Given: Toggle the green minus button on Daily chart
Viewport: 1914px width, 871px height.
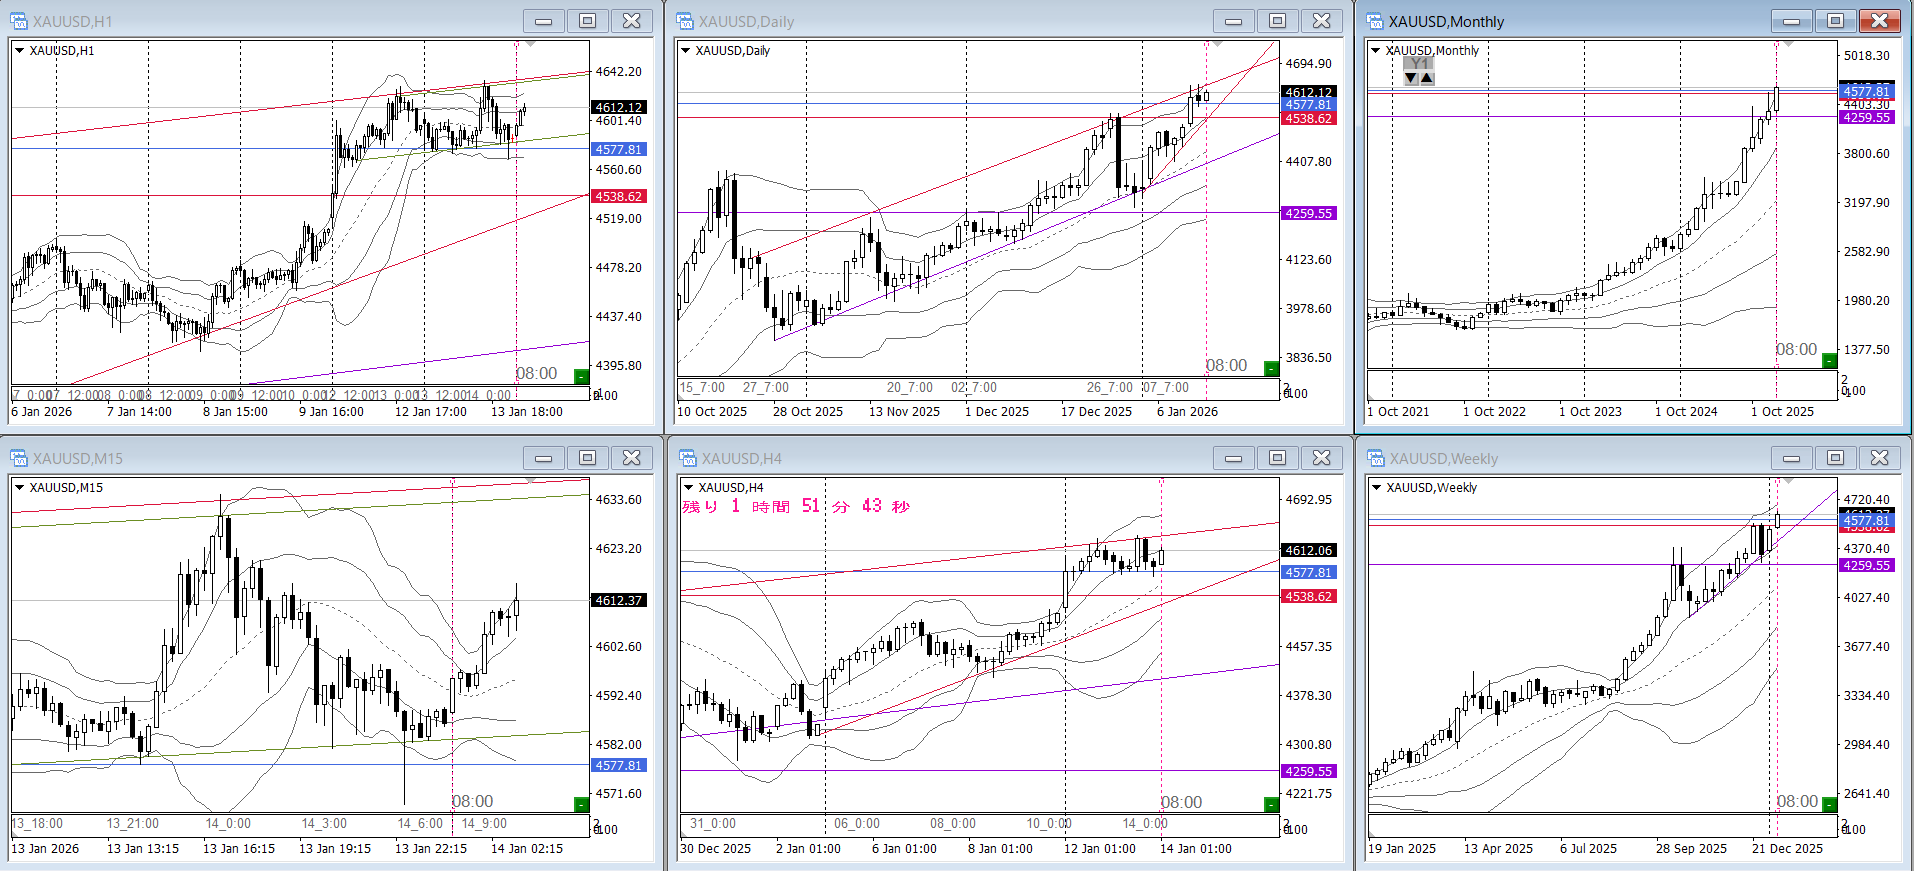Looking at the screenshot, I should coord(1271,368).
